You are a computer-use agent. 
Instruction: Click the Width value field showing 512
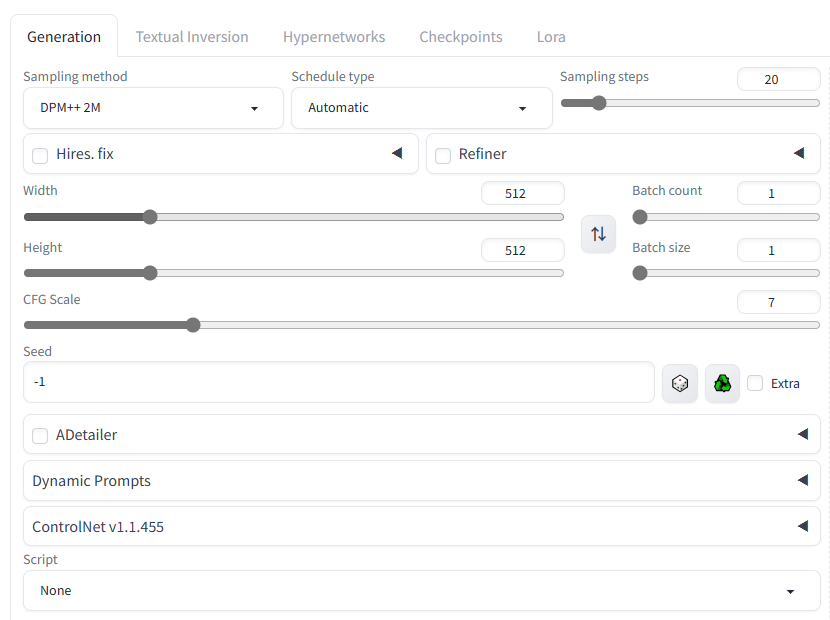coord(522,193)
